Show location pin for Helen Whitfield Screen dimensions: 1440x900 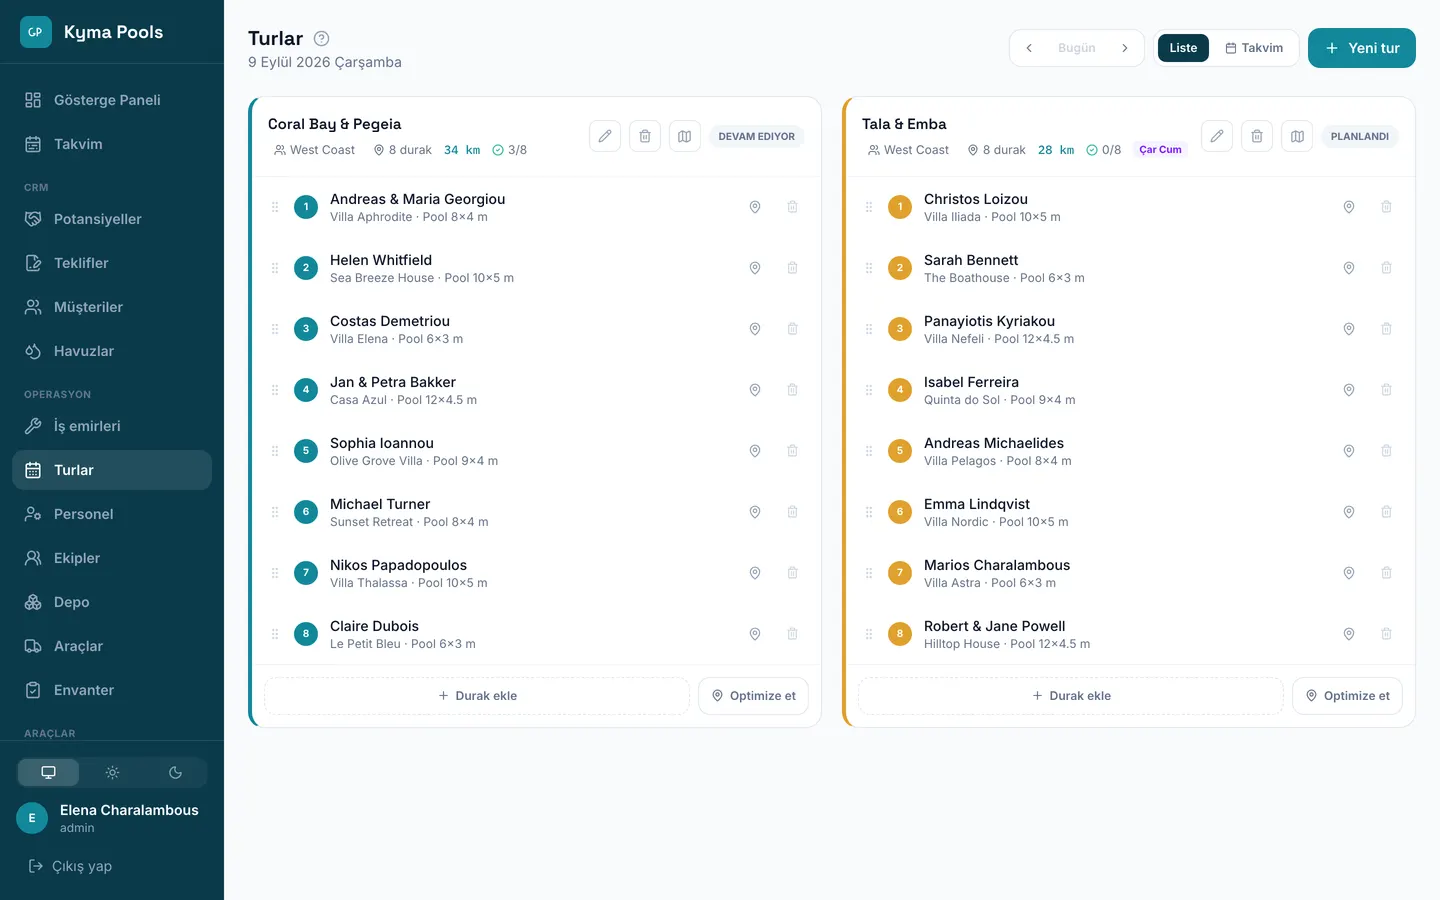(x=755, y=268)
